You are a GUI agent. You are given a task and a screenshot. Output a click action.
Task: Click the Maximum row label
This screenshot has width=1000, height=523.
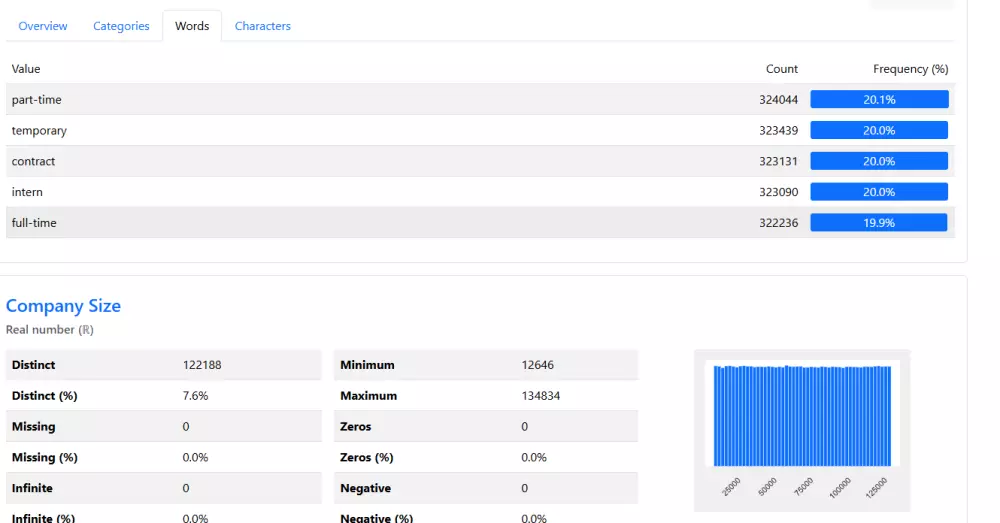tap(369, 395)
